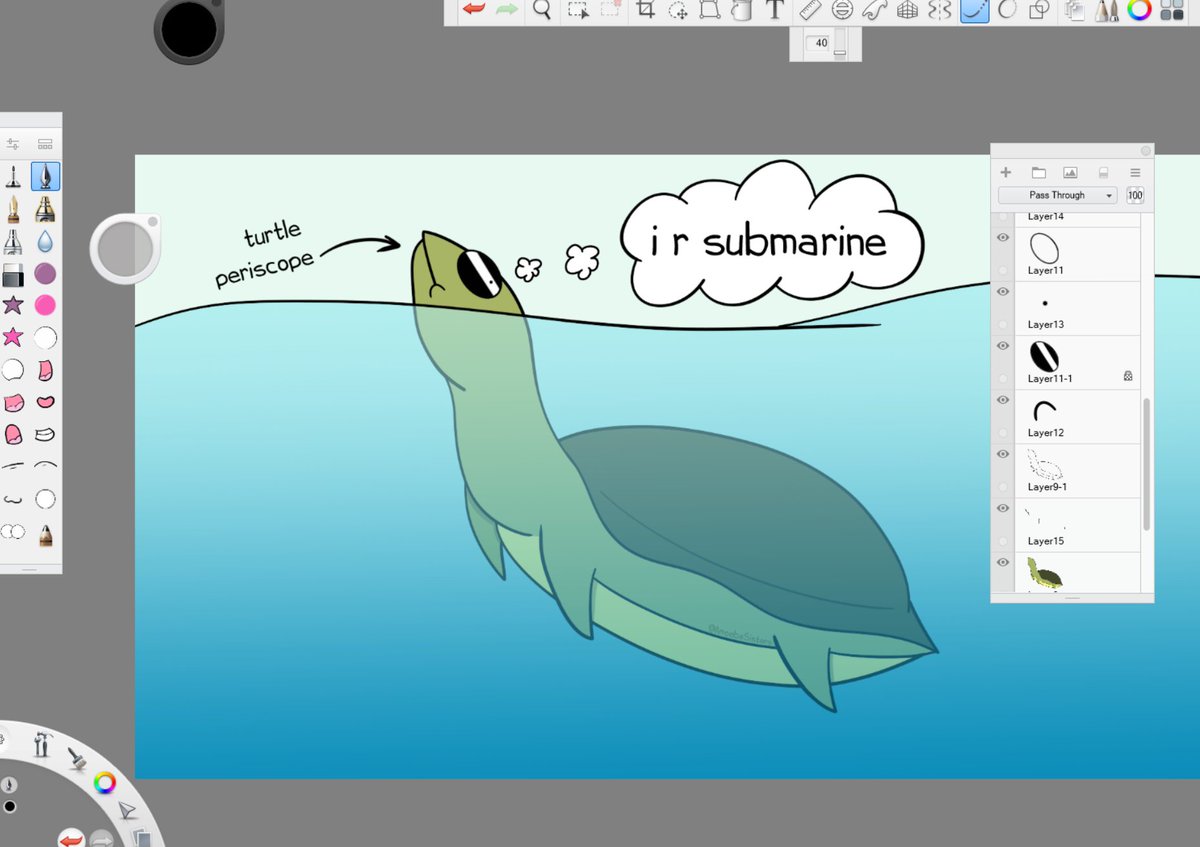Open the Ruler tool in the toolbar

(x=810, y=11)
